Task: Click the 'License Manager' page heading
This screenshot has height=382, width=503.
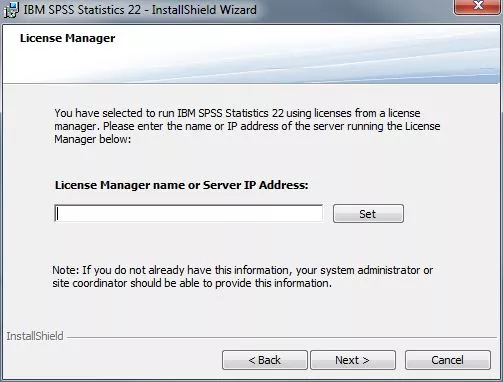Action: tap(68, 38)
